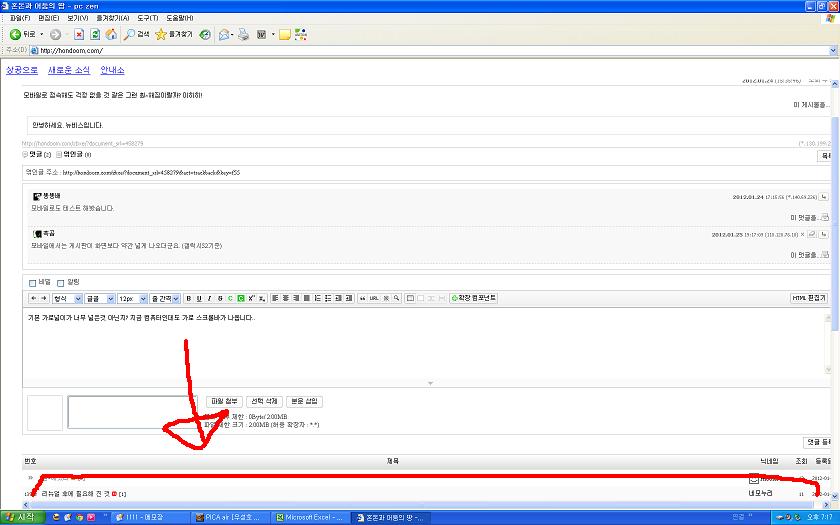Apply subscript in comment editor
This screenshot has height=525, width=840.
point(262,298)
